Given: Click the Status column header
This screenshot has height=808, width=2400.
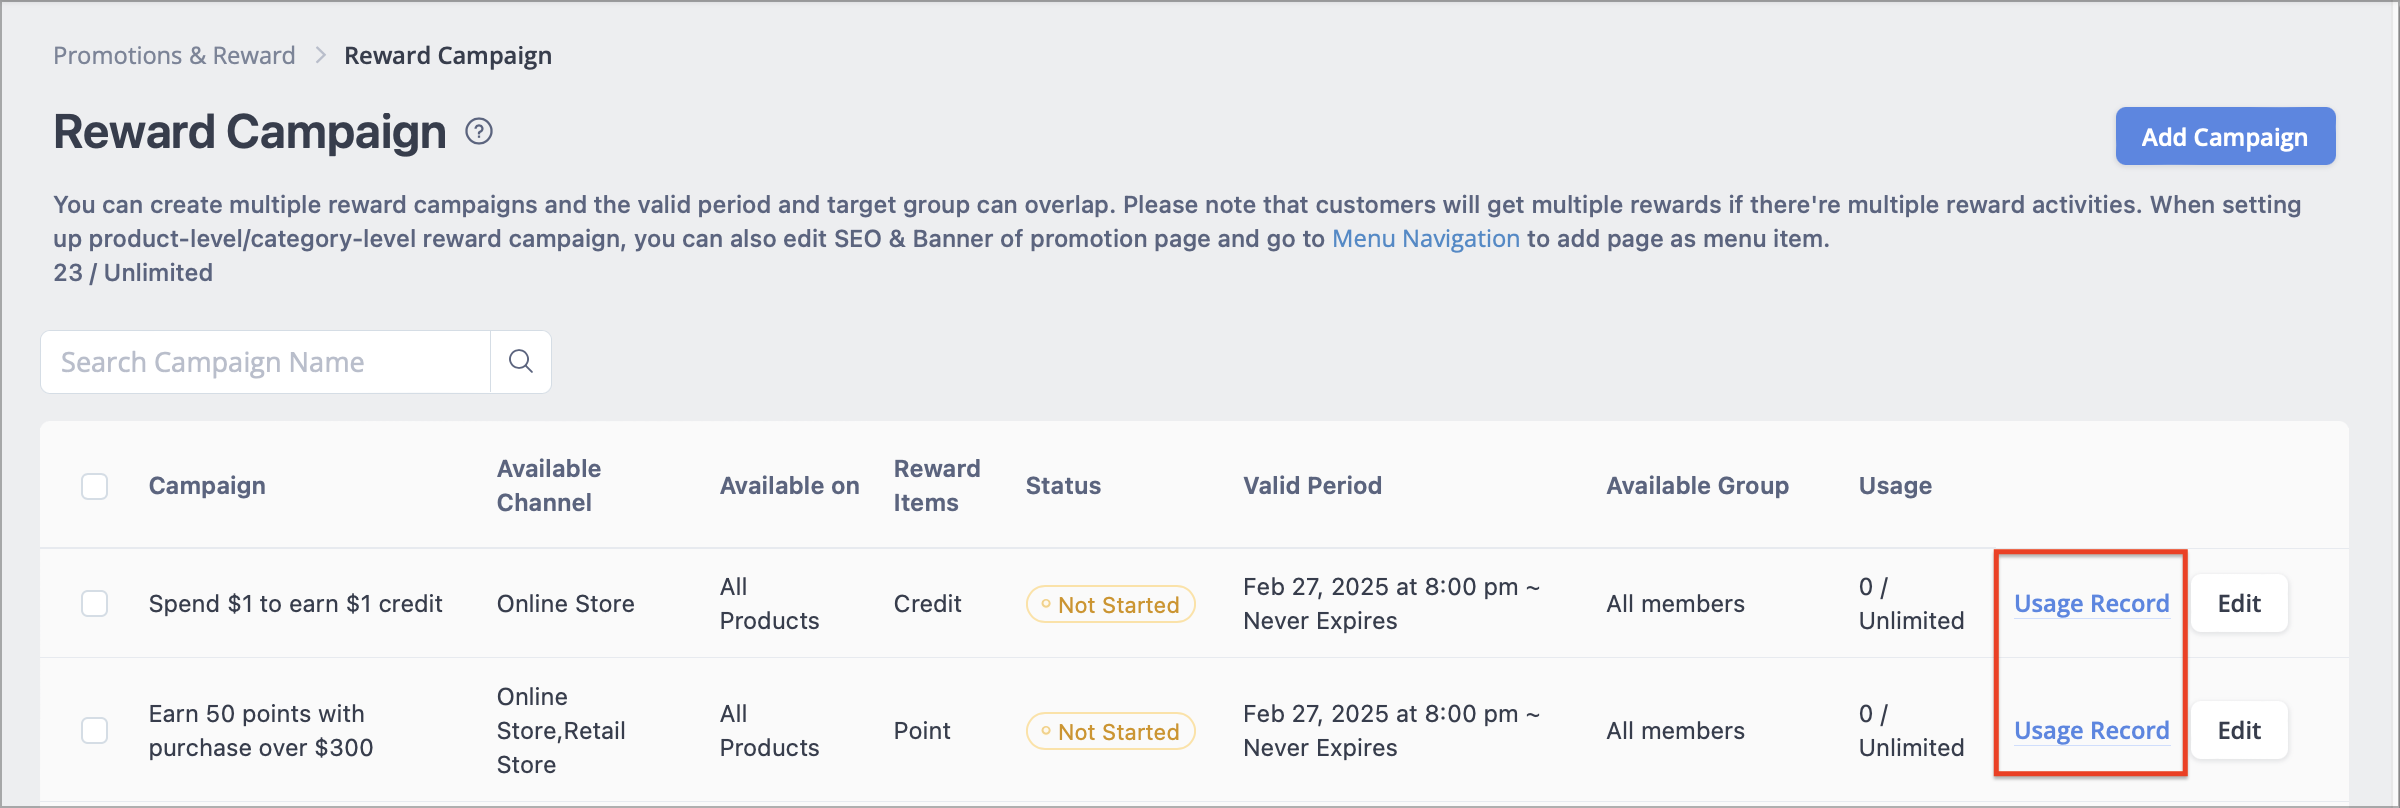Looking at the screenshot, I should pos(1062,486).
